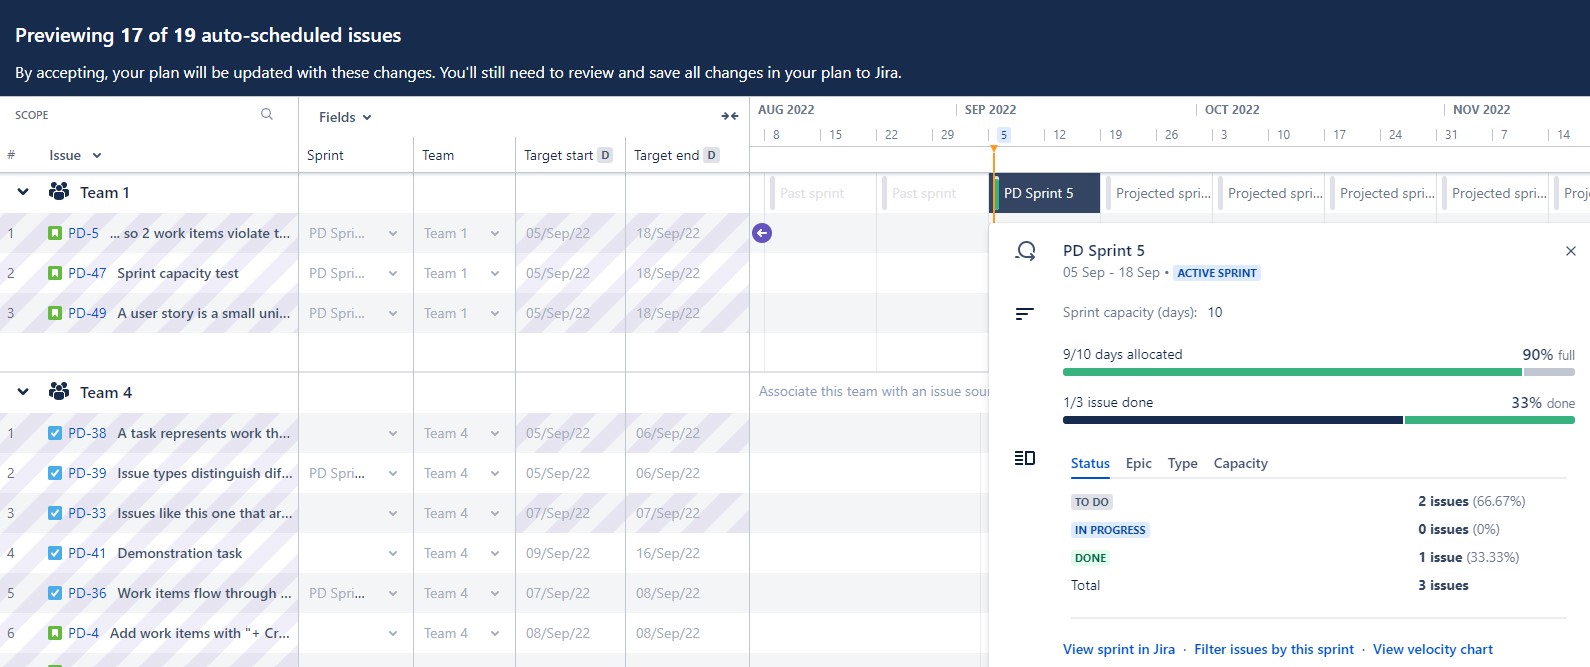Image resolution: width=1590 pixels, height=667 pixels.
Task: Click target end 16/Sep/22 for PD-41
Action: 668,553
